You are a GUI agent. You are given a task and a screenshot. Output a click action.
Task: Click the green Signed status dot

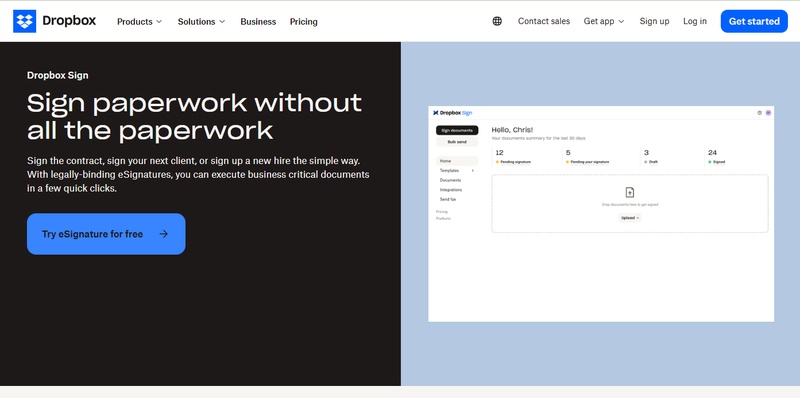coord(710,162)
